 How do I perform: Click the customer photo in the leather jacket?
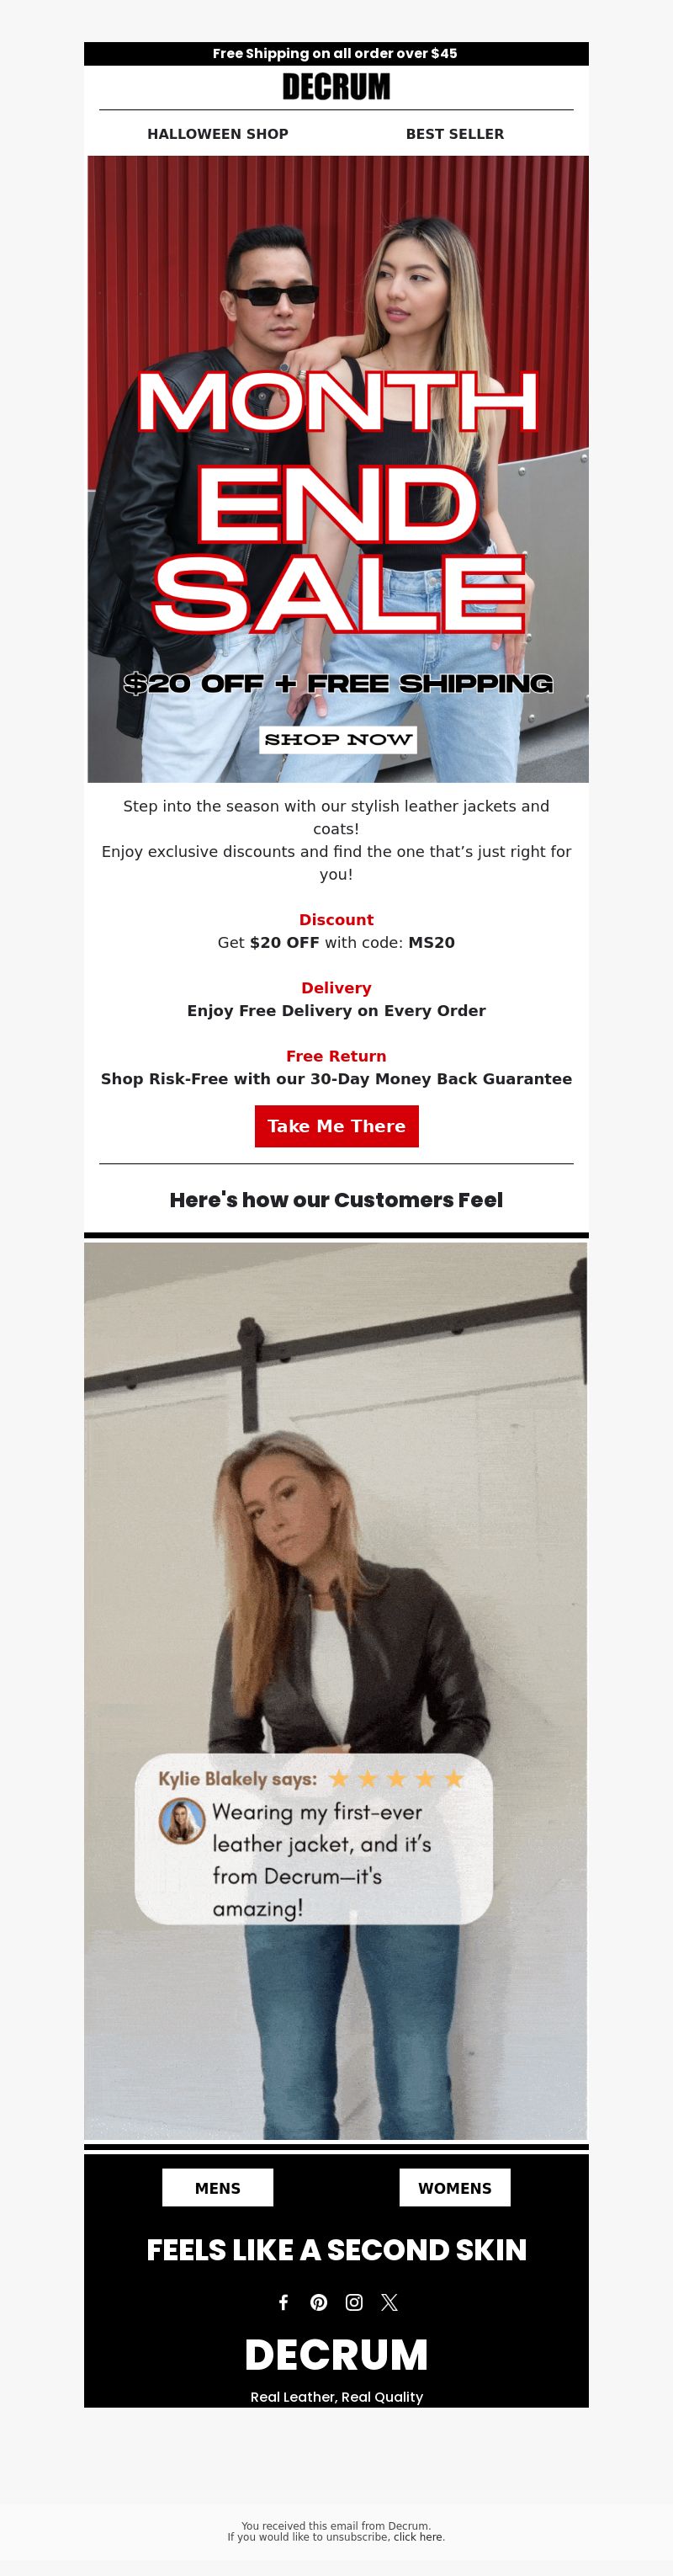[336, 1690]
